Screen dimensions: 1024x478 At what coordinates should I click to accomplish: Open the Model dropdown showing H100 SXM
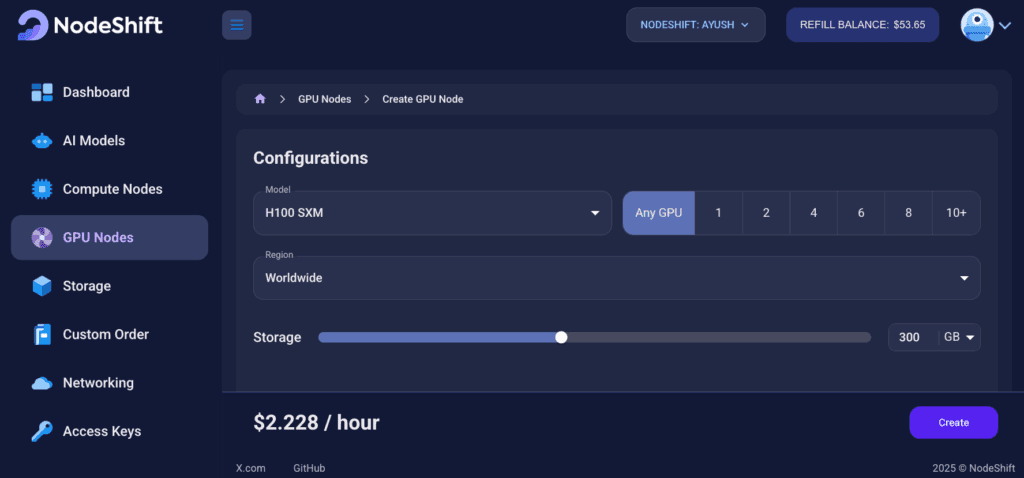[x=432, y=213]
